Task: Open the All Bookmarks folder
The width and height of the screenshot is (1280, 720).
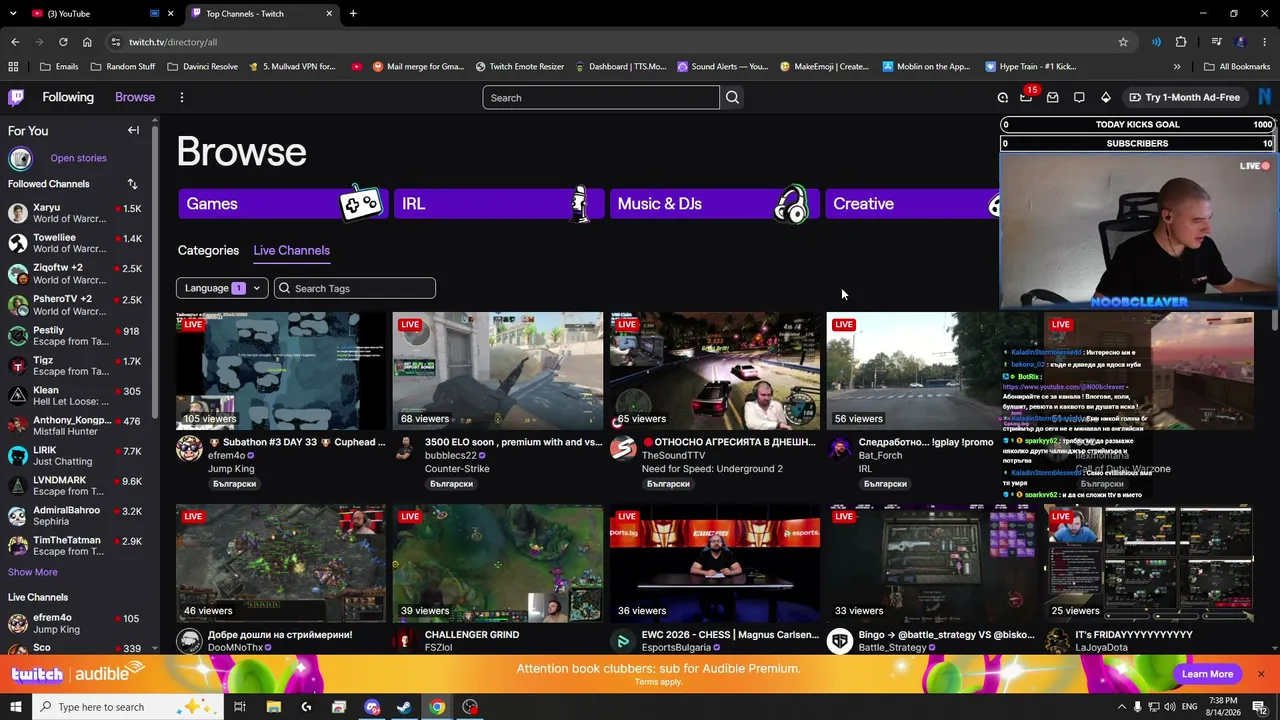Action: click(1237, 67)
